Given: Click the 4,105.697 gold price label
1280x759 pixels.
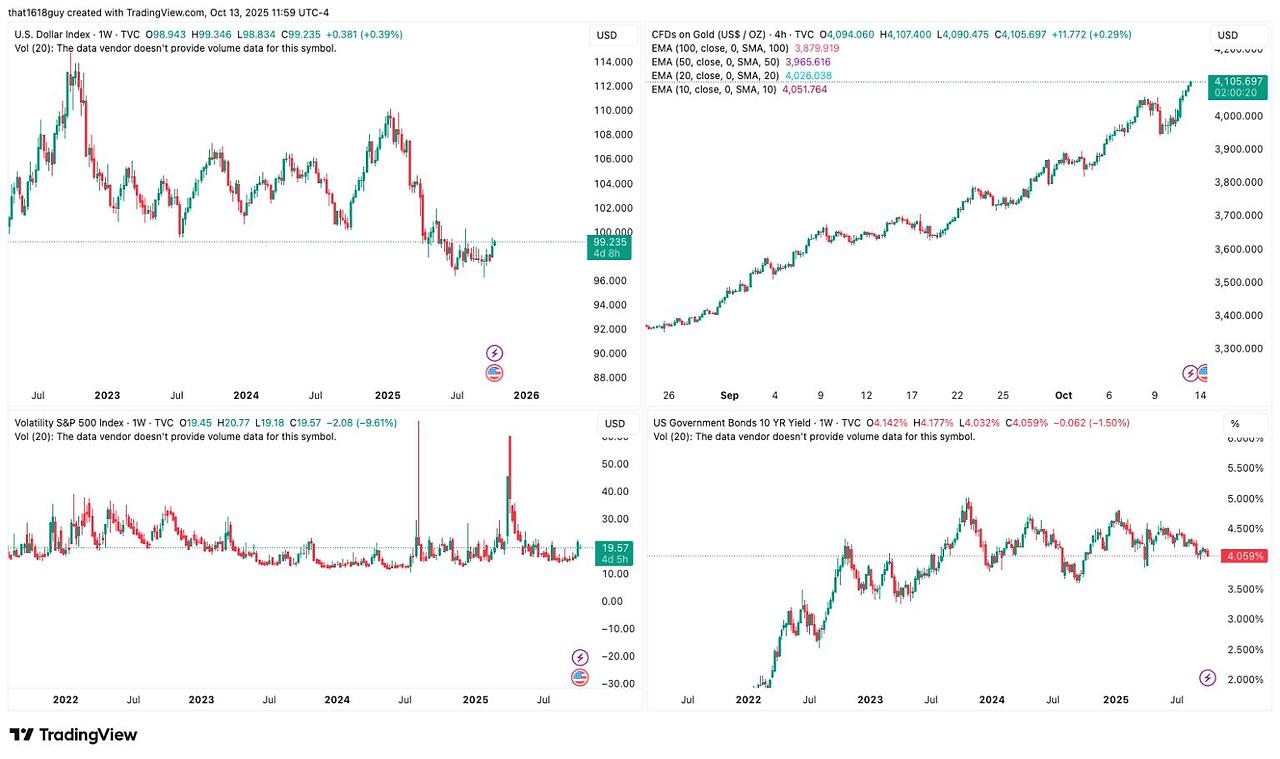Looking at the screenshot, I should 1237,81.
